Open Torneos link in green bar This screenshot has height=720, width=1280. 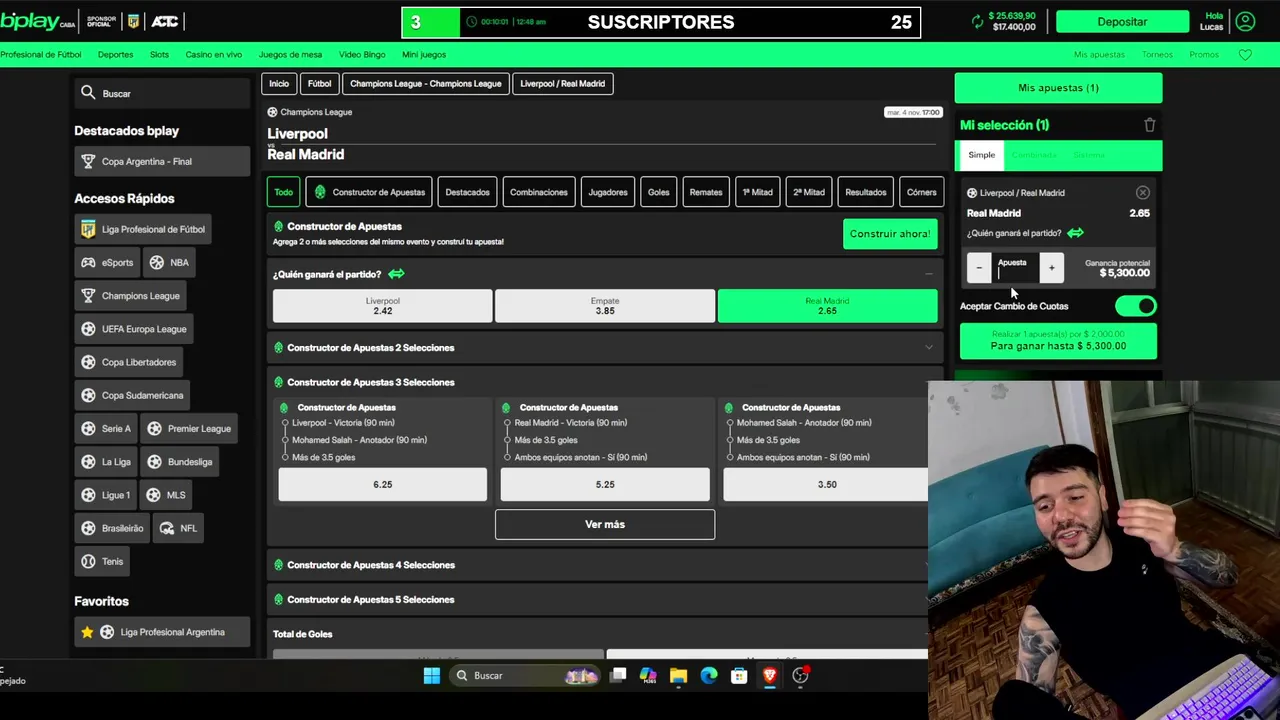(1157, 55)
